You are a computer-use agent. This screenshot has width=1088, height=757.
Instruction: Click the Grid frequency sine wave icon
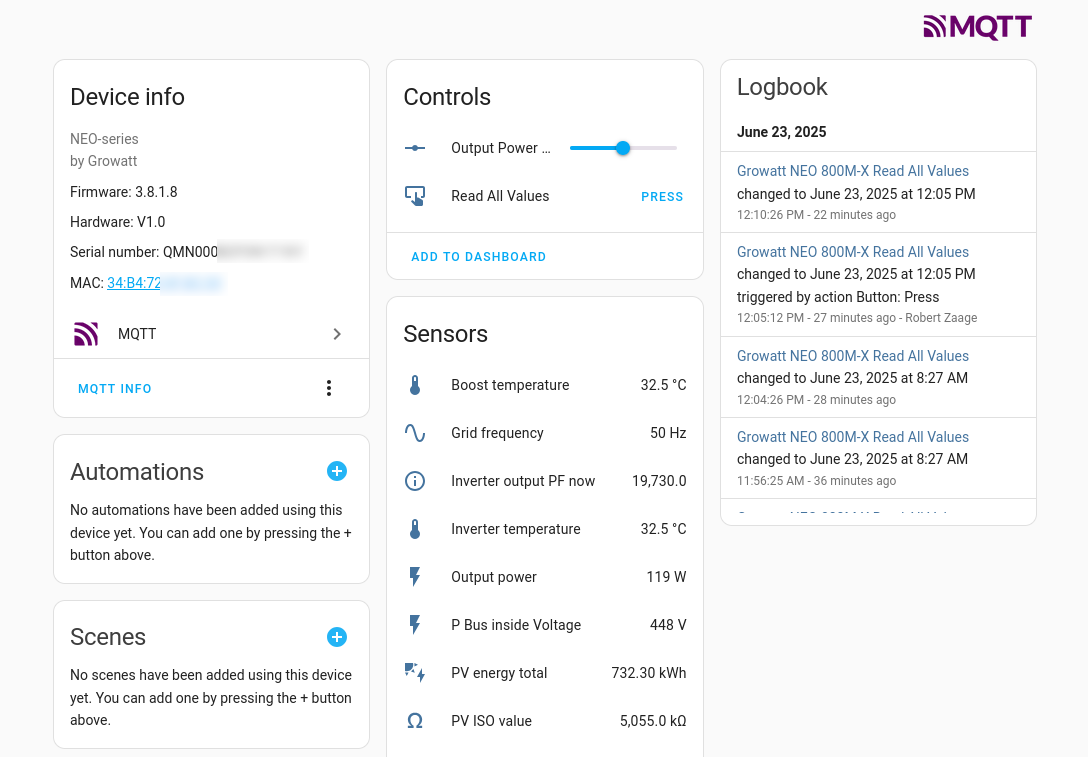[x=415, y=433]
